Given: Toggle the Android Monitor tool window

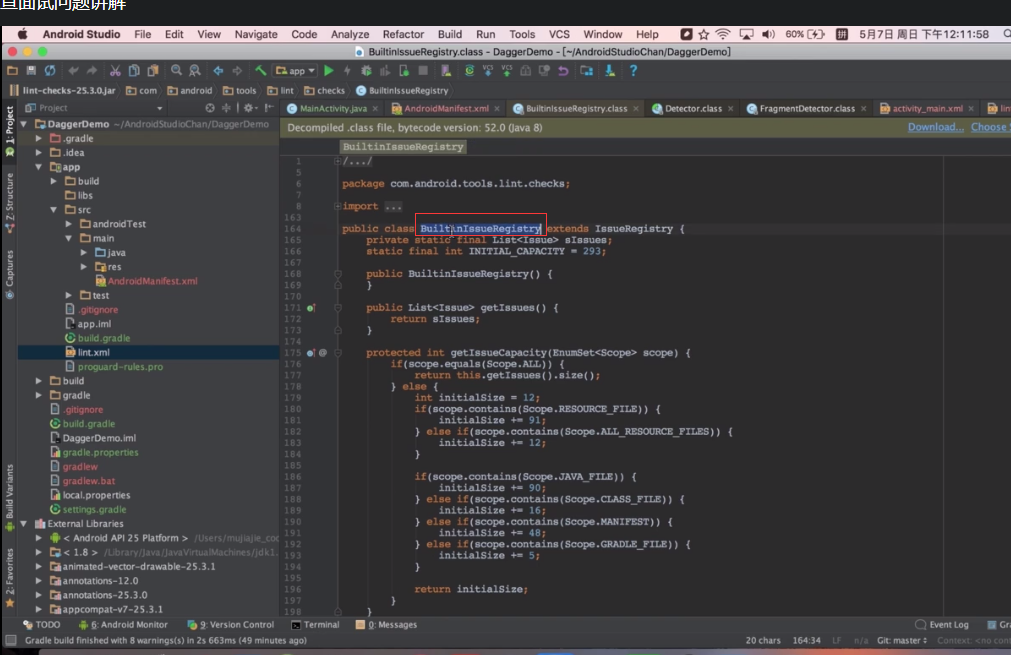Looking at the screenshot, I should (x=123, y=625).
